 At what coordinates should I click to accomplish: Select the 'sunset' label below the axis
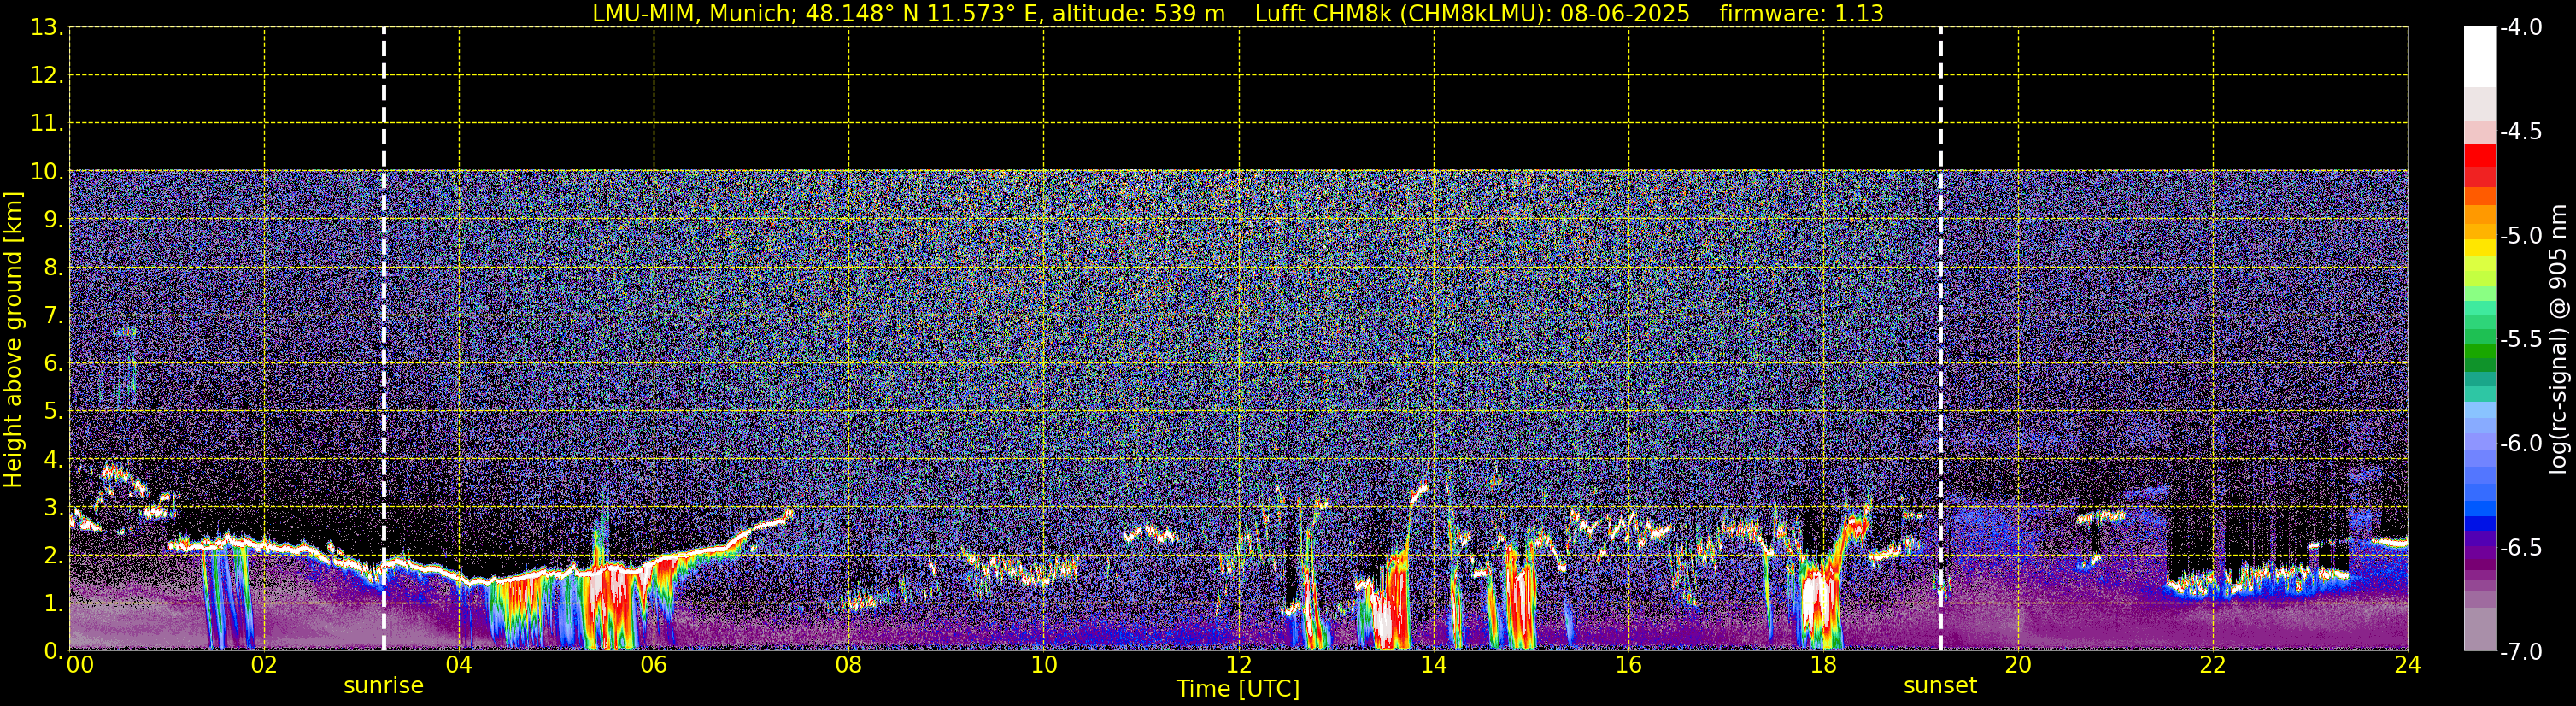[1940, 686]
